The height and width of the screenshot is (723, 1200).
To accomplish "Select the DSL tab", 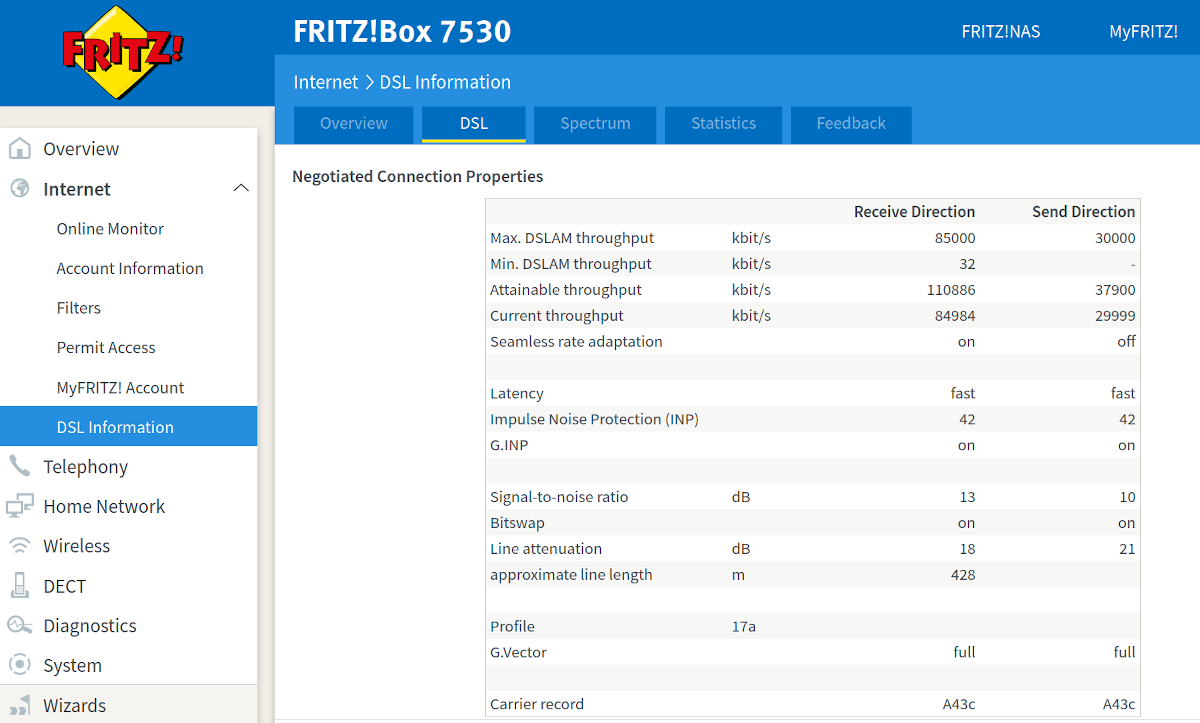I will [474, 124].
